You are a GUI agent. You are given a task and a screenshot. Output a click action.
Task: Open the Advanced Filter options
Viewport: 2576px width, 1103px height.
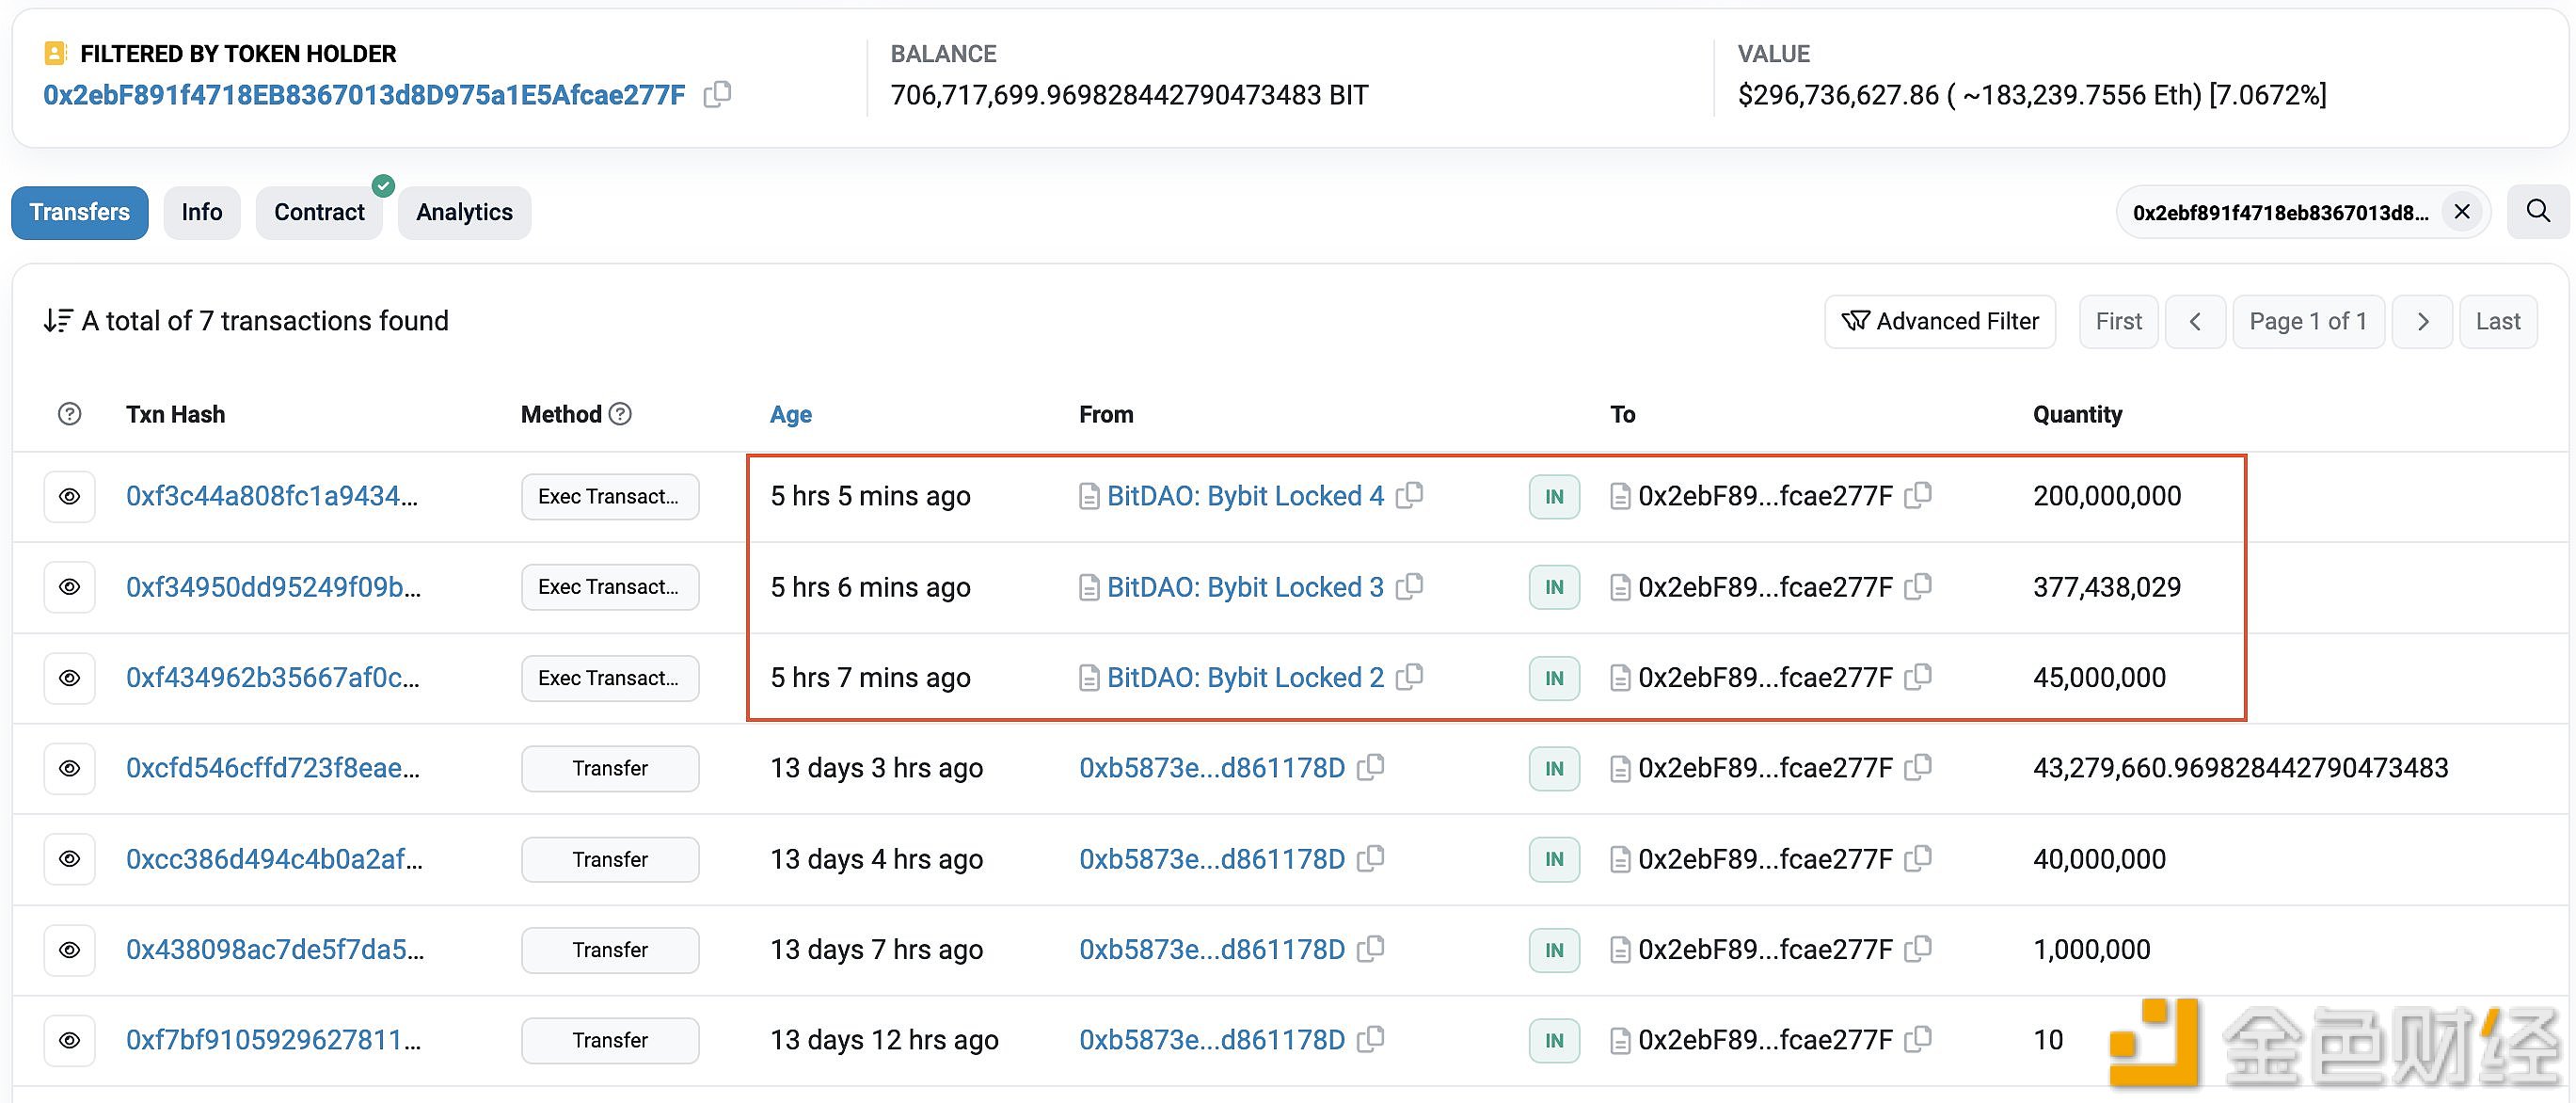[1940, 321]
